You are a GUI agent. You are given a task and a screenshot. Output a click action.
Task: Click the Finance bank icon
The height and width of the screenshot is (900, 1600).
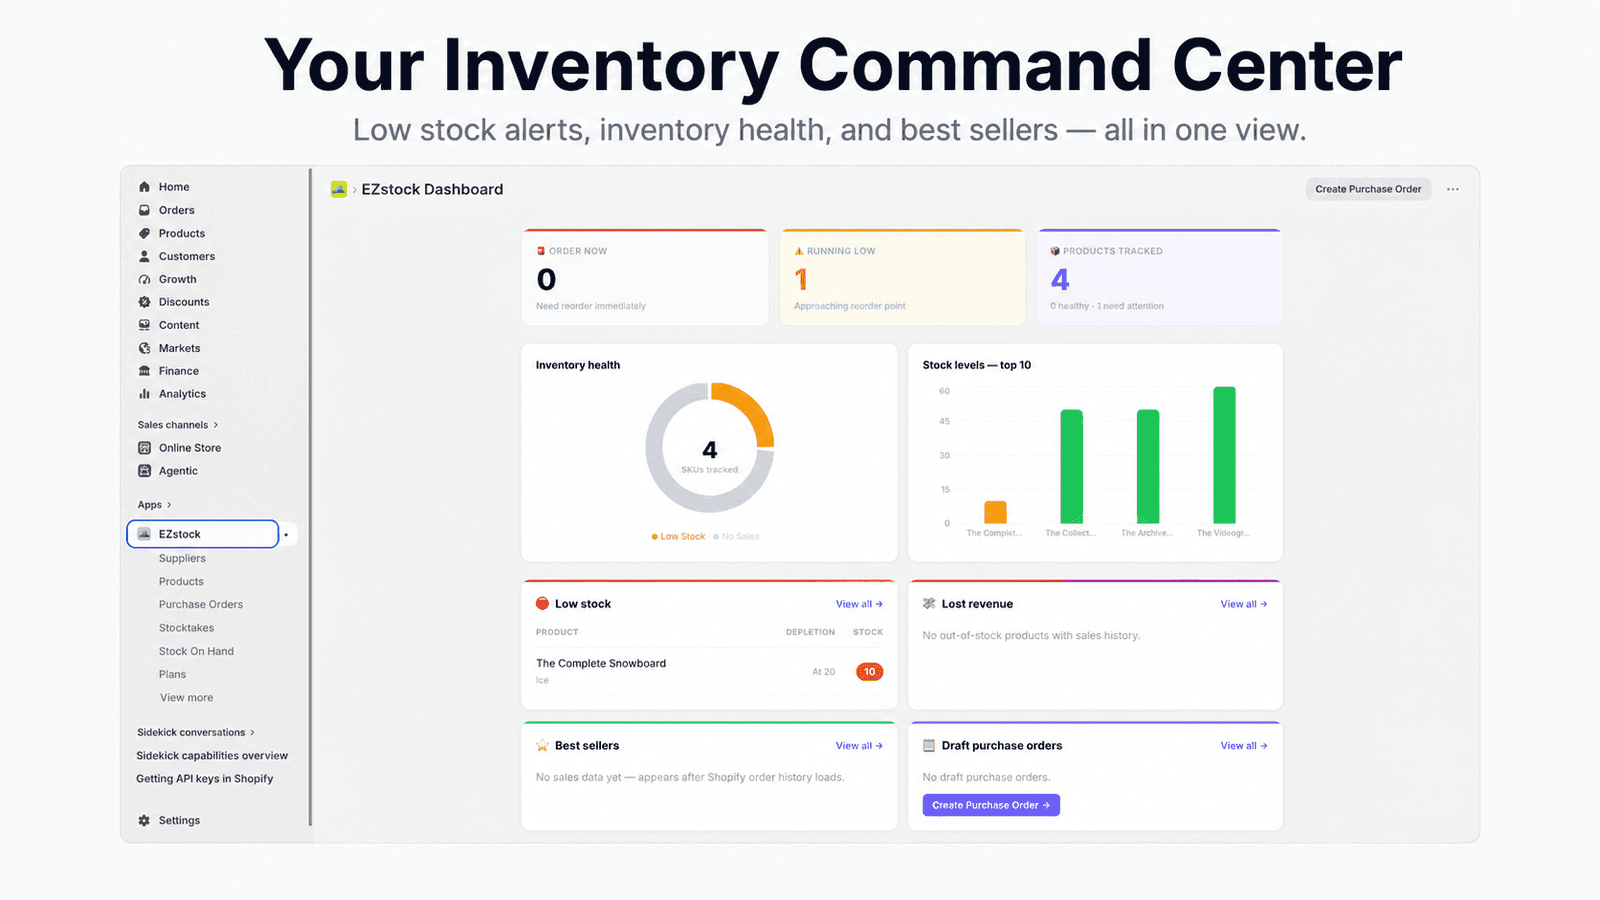pos(144,371)
